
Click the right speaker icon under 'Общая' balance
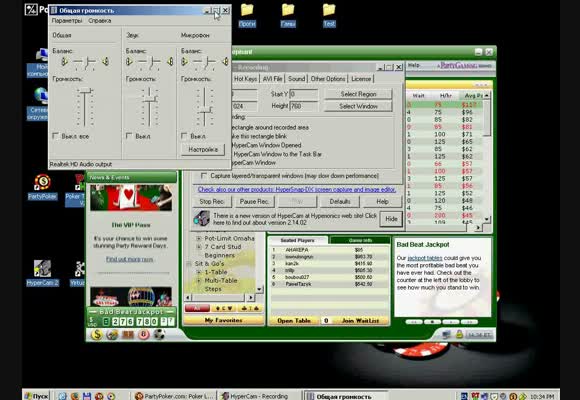(x=105, y=61)
